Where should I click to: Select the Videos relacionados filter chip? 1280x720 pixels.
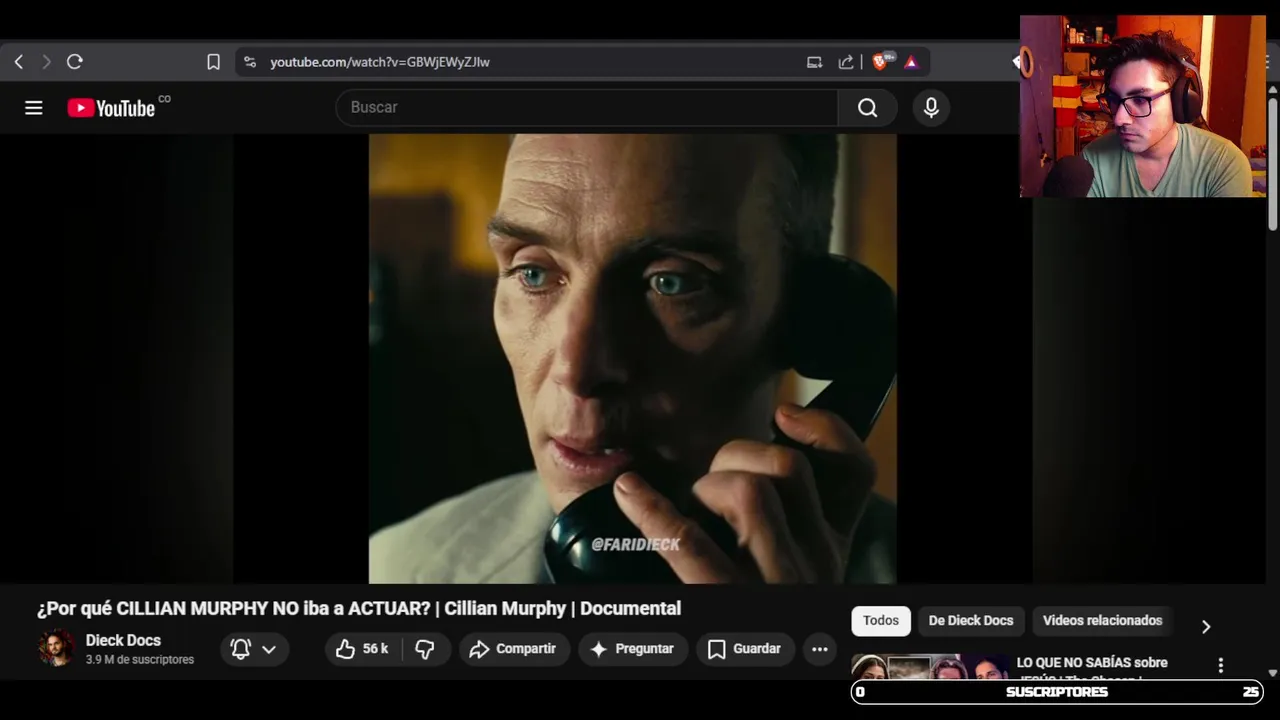[1102, 621]
